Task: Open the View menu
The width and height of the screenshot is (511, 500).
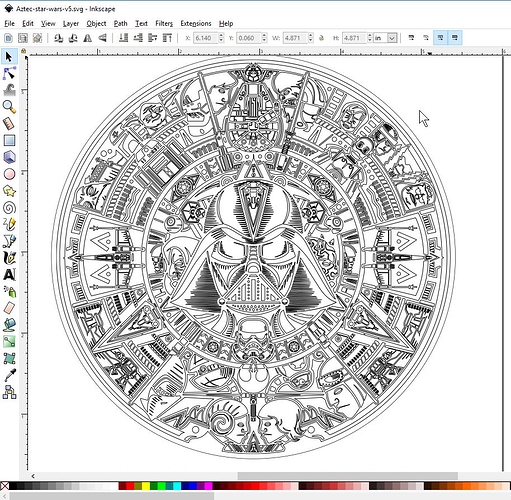Action: [48, 23]
